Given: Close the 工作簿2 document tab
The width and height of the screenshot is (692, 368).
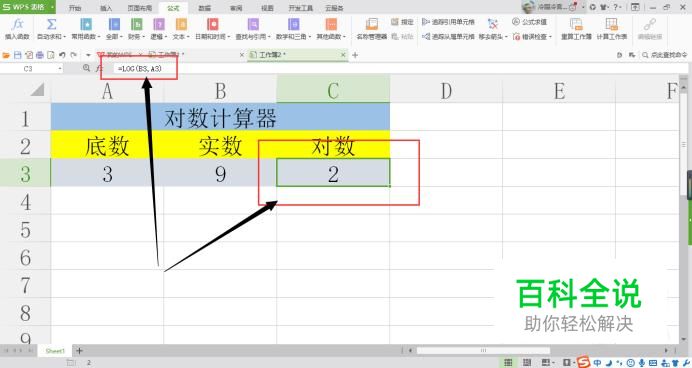Looking at the screenshot, I should (x=343, y=55).
